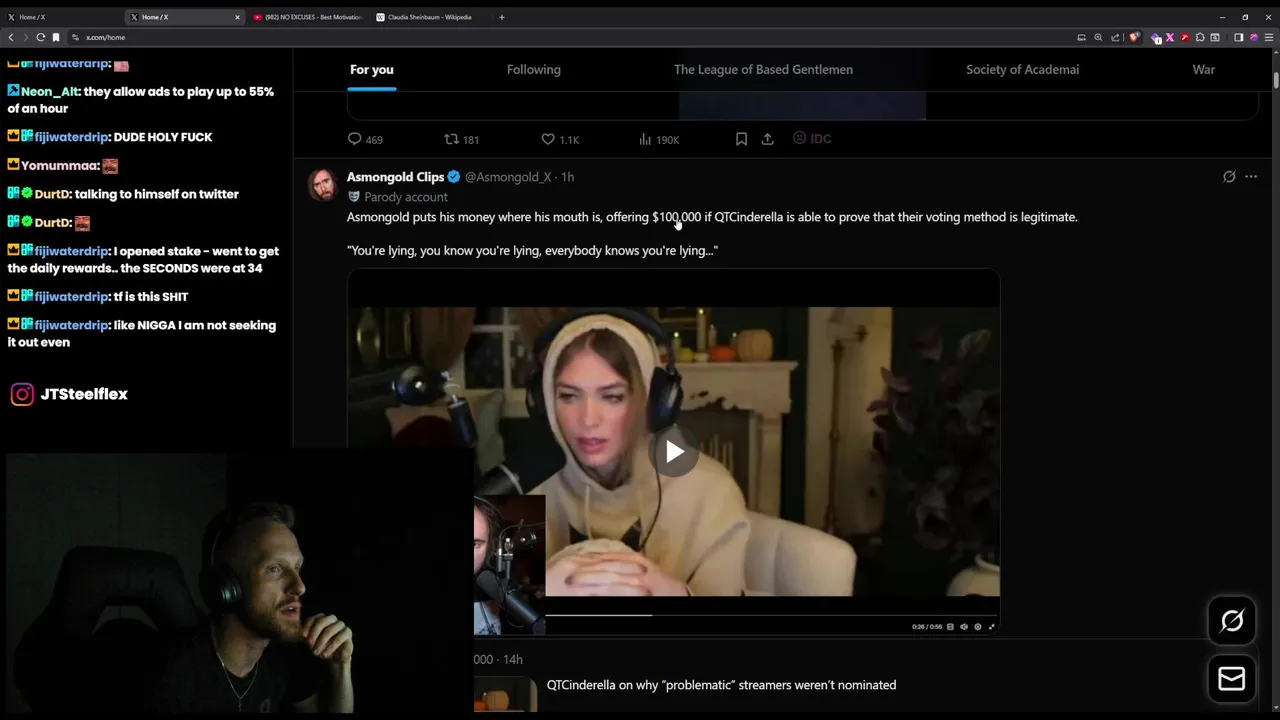The height and width of the screenshot is (720, 1280).
Task: Open Brave Shields lion icon
Action: coord(1134,37)
